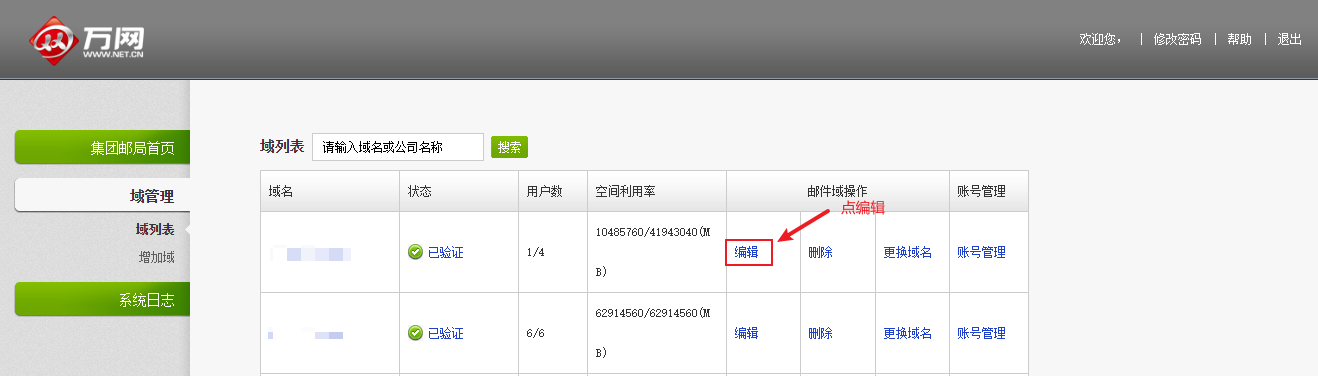This screenshot has width=1318, height=376.
Task: Click first row green verified checkmark icon
Action: point(415,252)
